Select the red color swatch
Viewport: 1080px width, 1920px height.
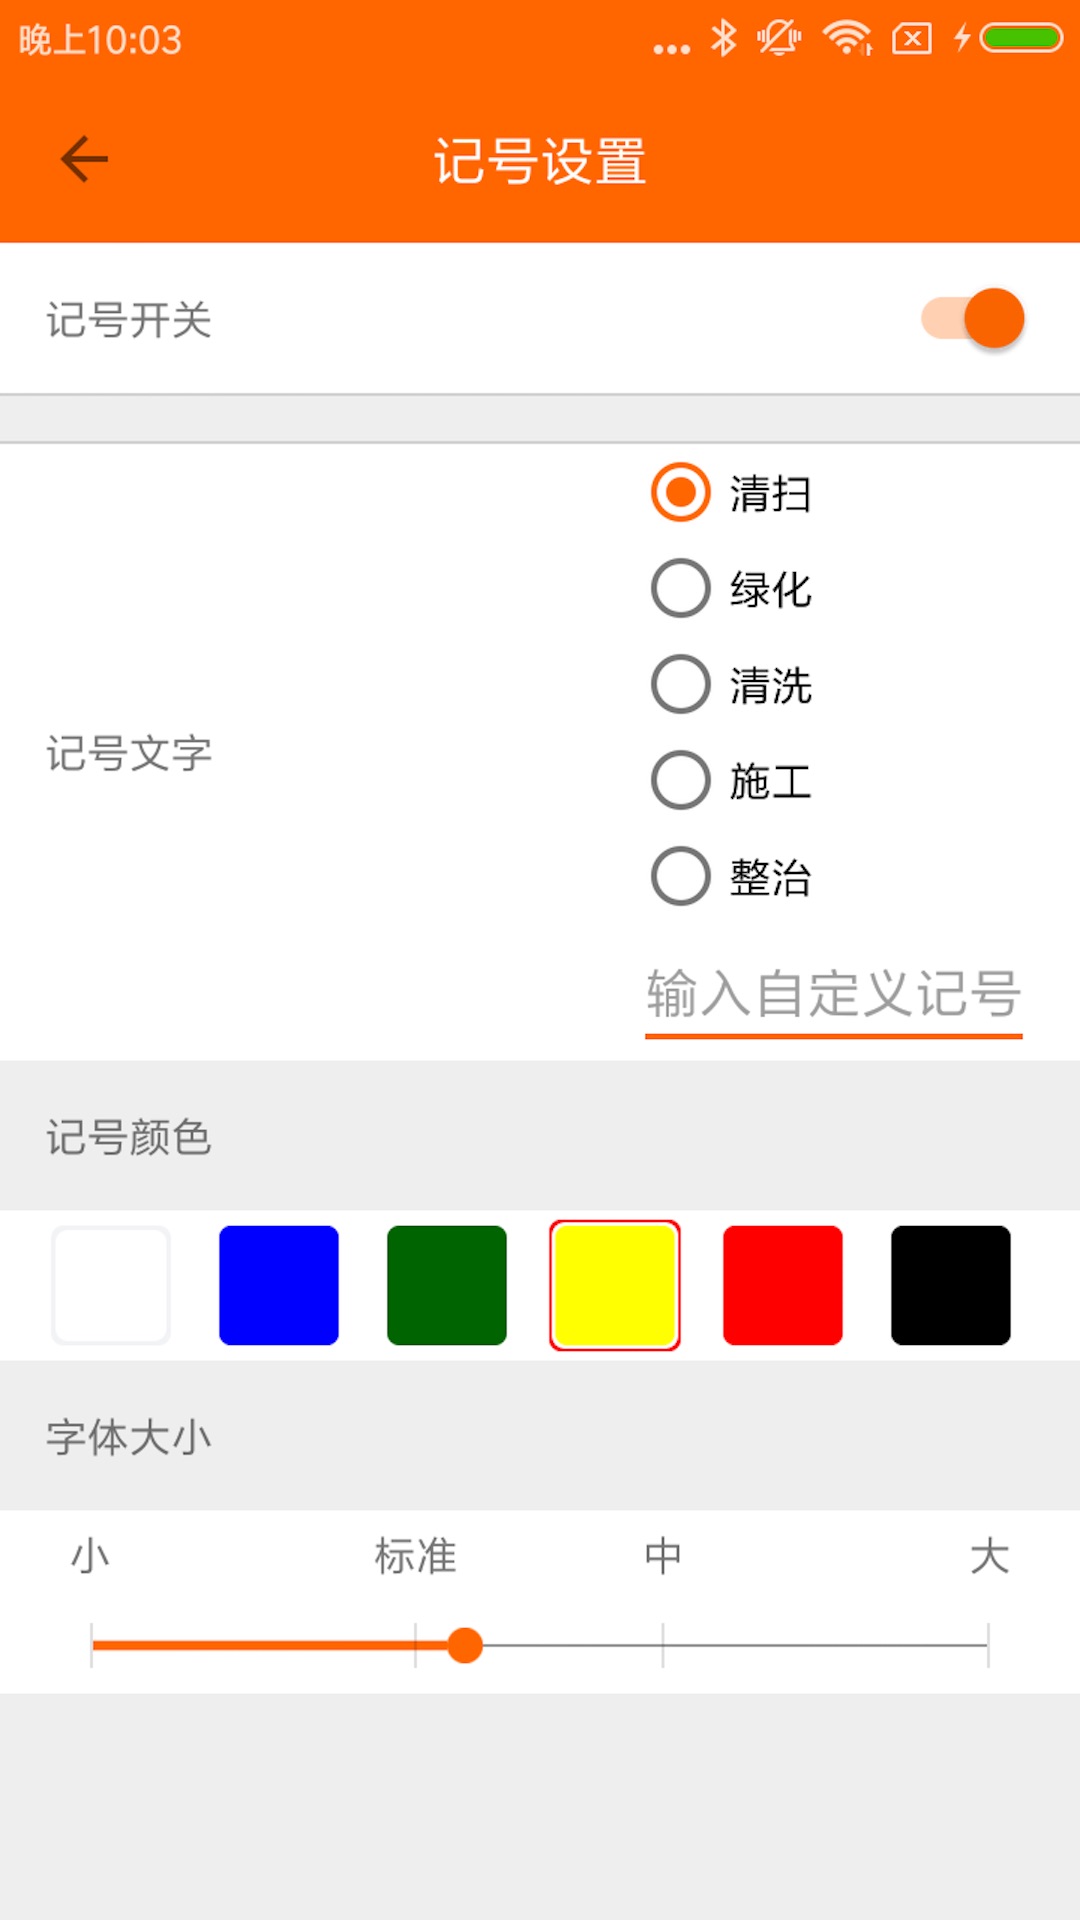[x=783, y=1285]
